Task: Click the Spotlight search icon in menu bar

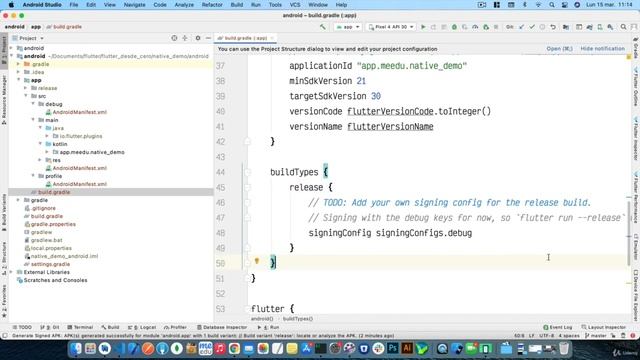Action: pos(552,5)
